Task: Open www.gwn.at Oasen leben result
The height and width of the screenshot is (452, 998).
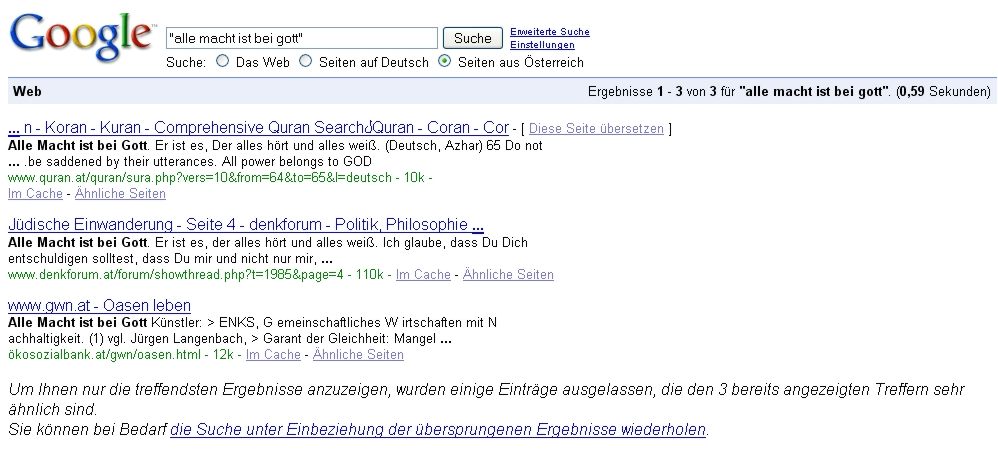Action: pyautogui.click(x=98, y=305)
